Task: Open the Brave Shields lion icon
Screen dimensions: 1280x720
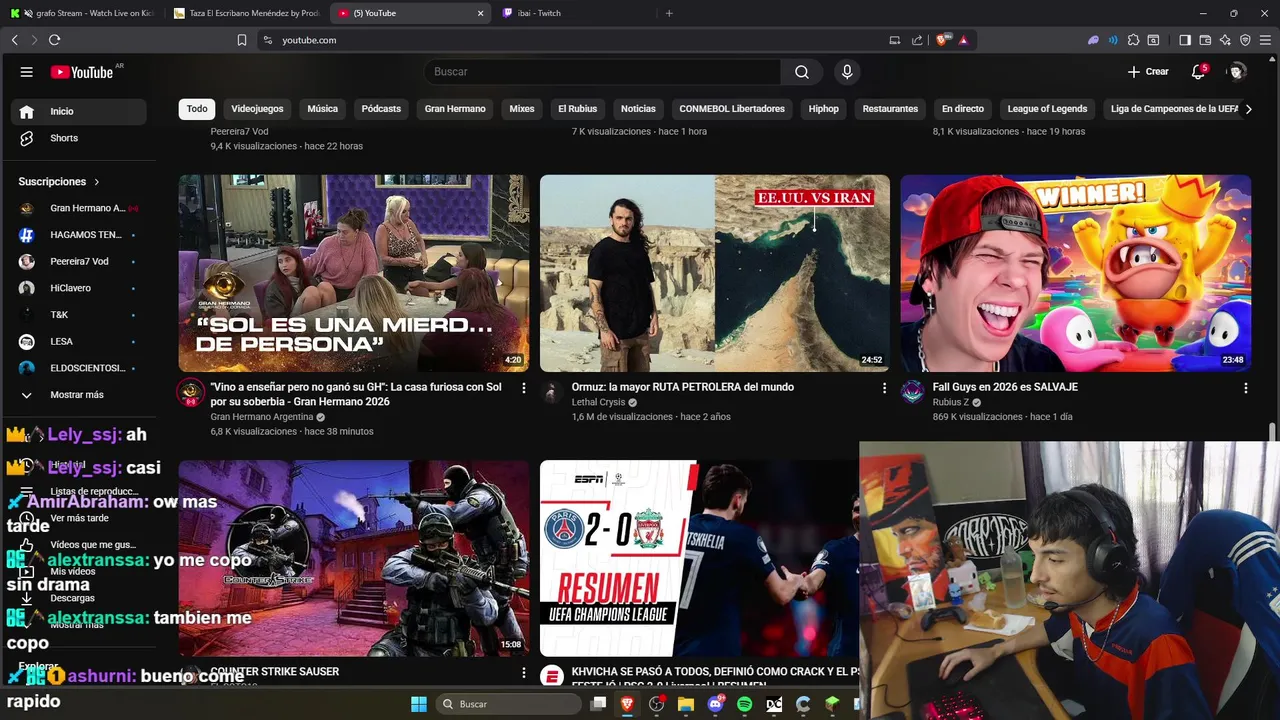Action: tap(942, 40)
